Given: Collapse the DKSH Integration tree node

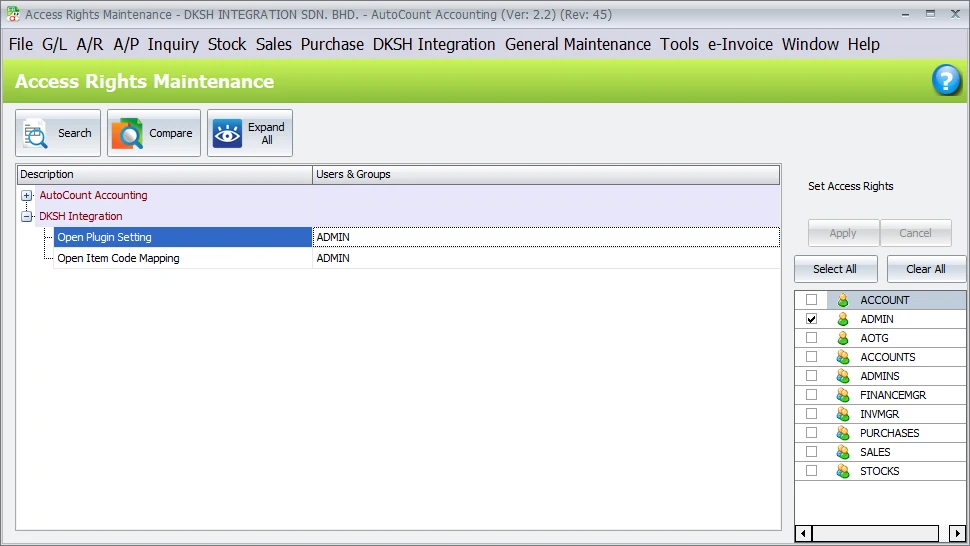Looking at the screenshot, I should pos(27,216).
